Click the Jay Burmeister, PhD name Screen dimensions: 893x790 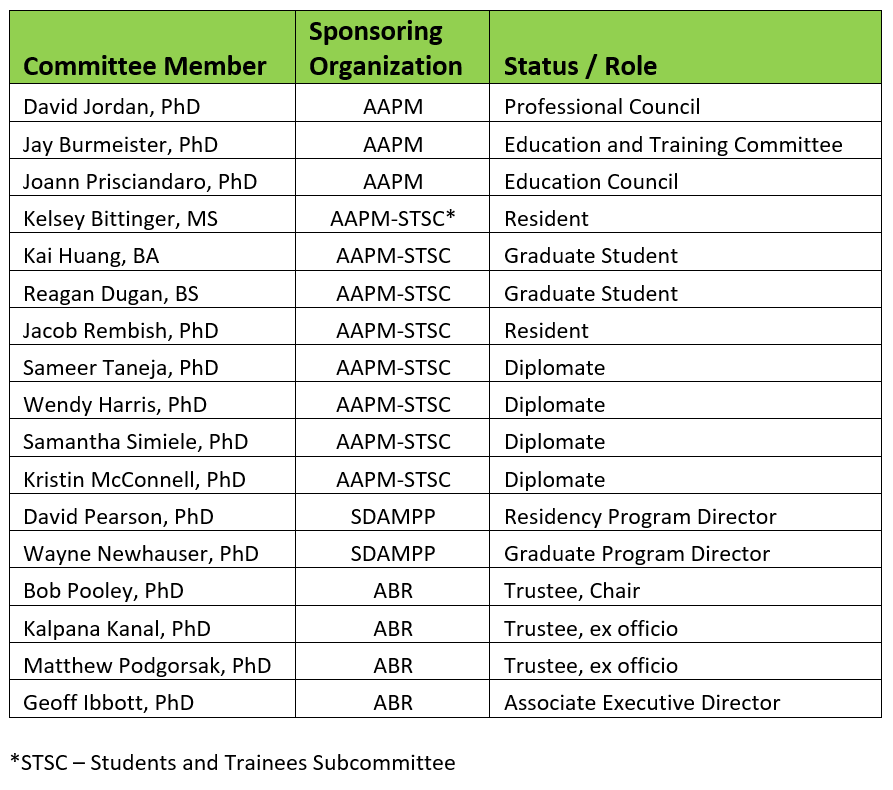pyautogui.click(x=120, y=144)
